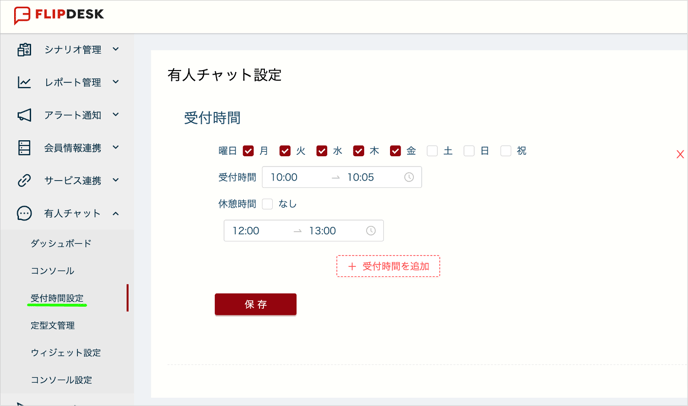Image resolution: width=688 pixels, height=406 pixels.
Task: Click the サービス連携 menu label
Action: (73, 180)
